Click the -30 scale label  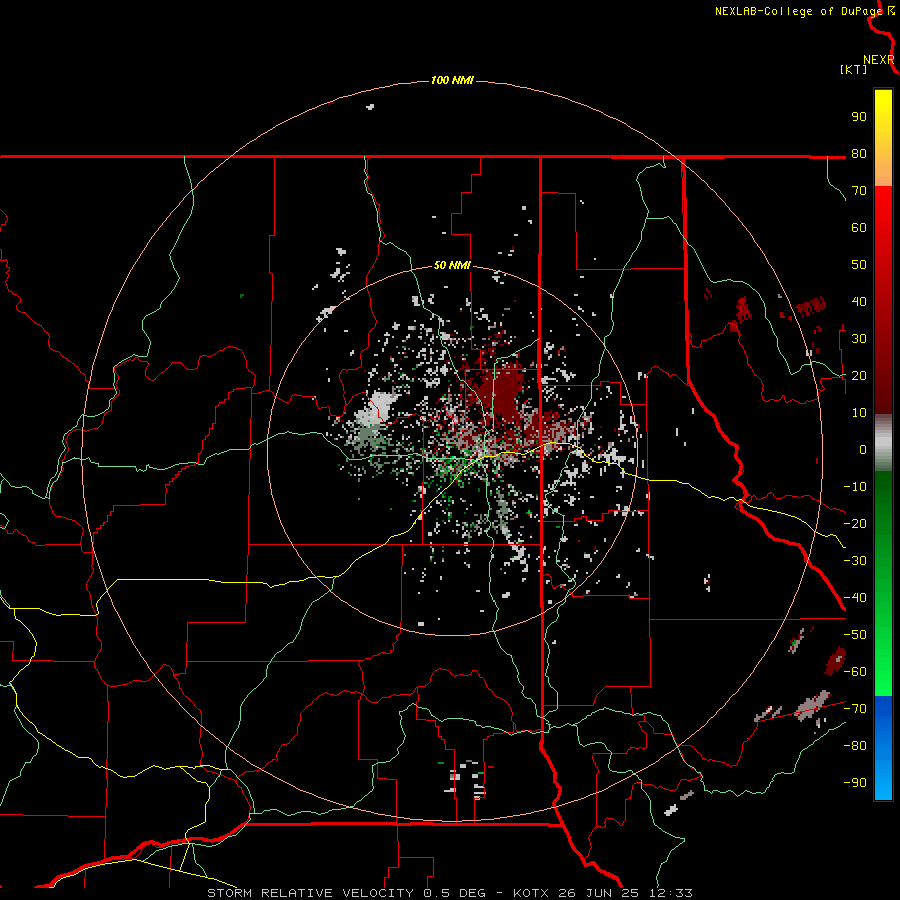tap(855, 561)
